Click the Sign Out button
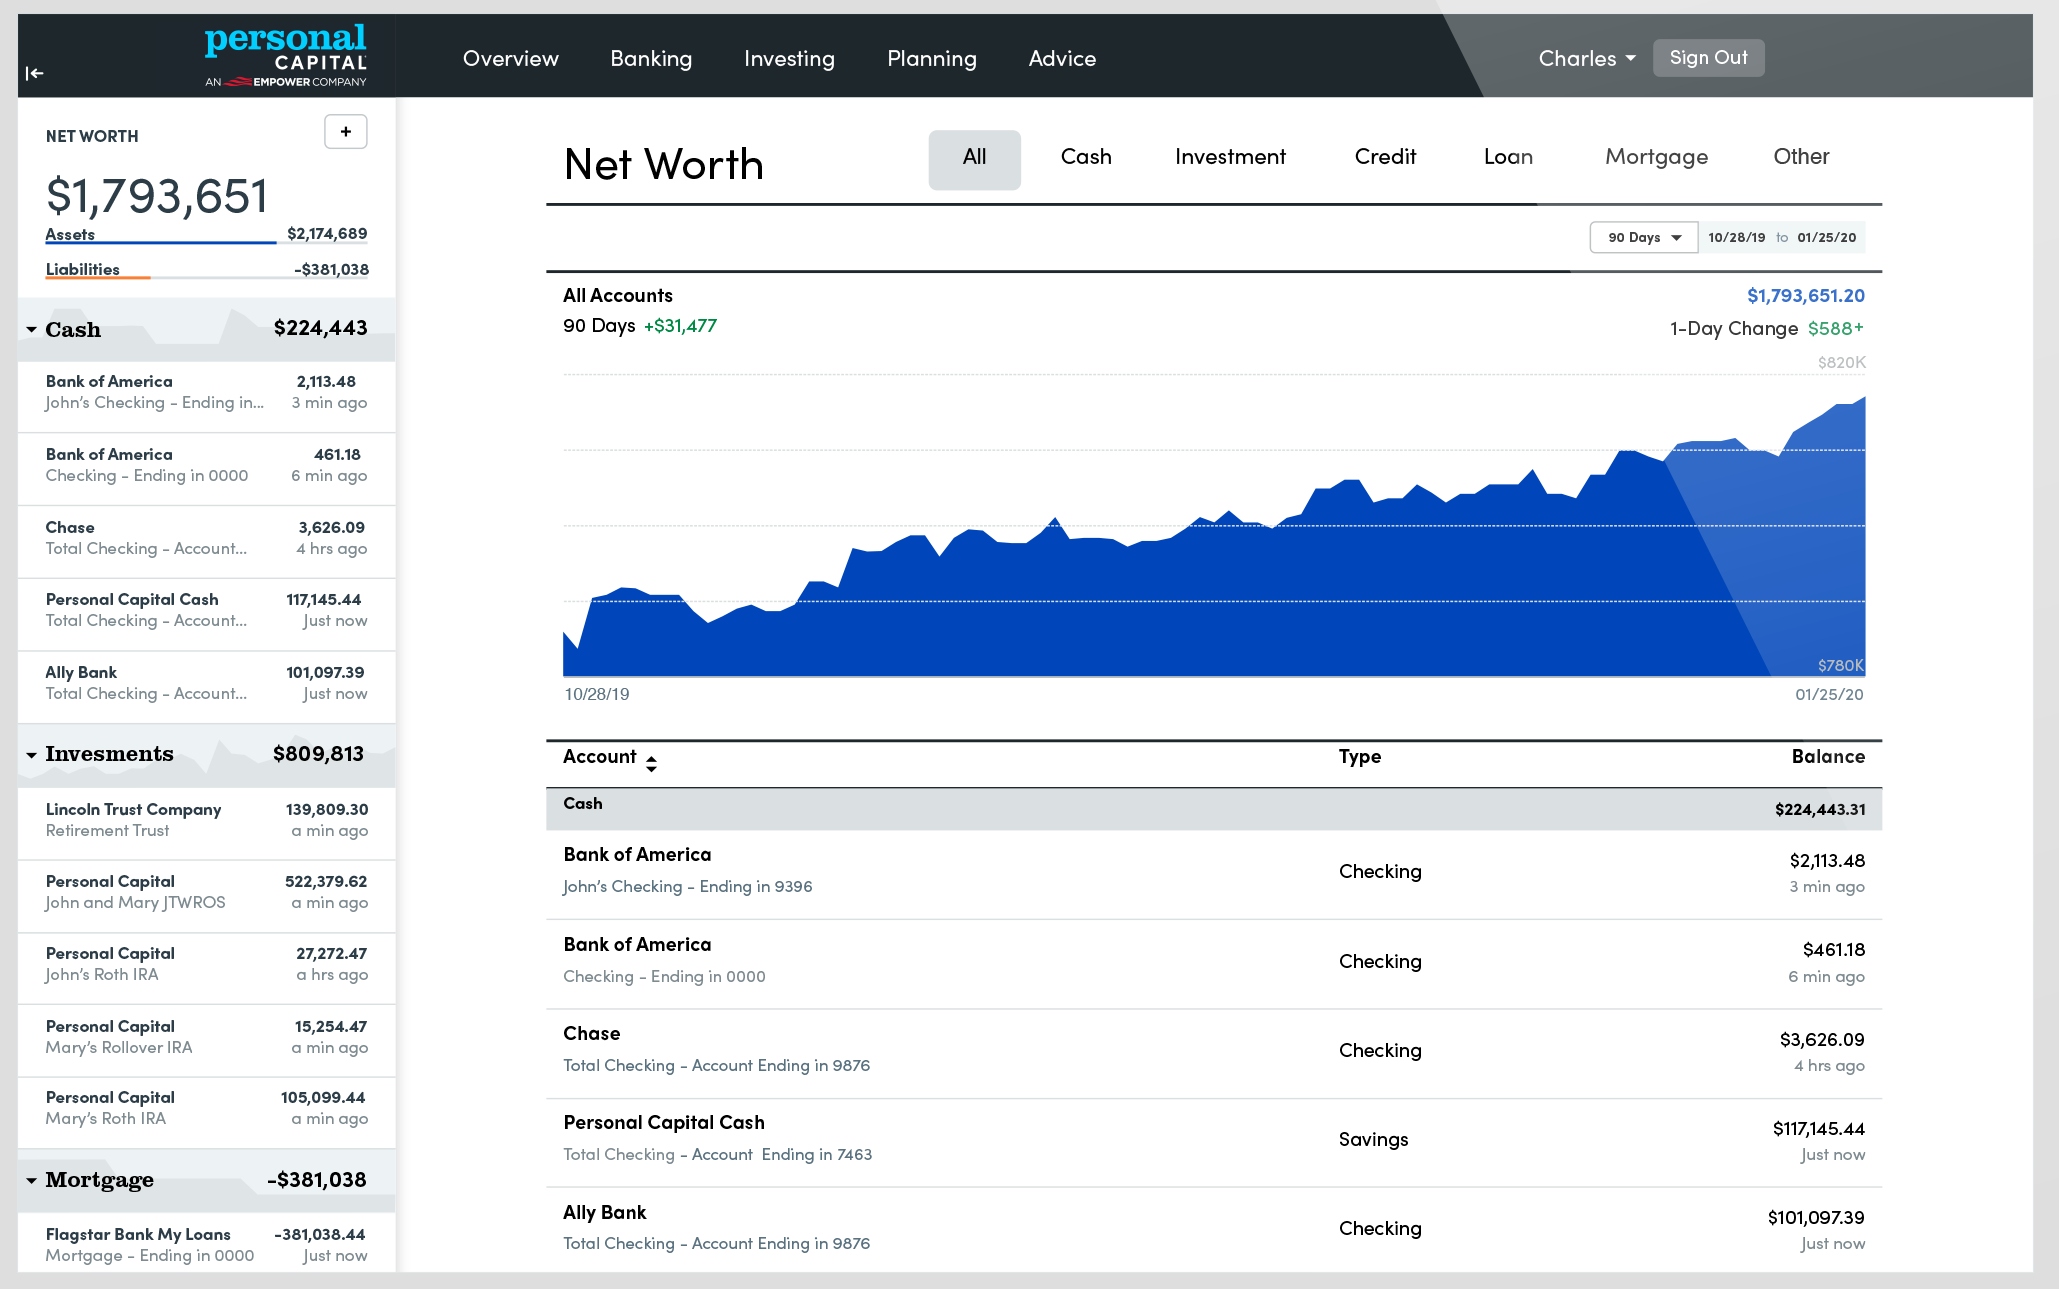The width and height of the screenshot is (2059, 1289). pyautogui.click(x=1706, y=58)
